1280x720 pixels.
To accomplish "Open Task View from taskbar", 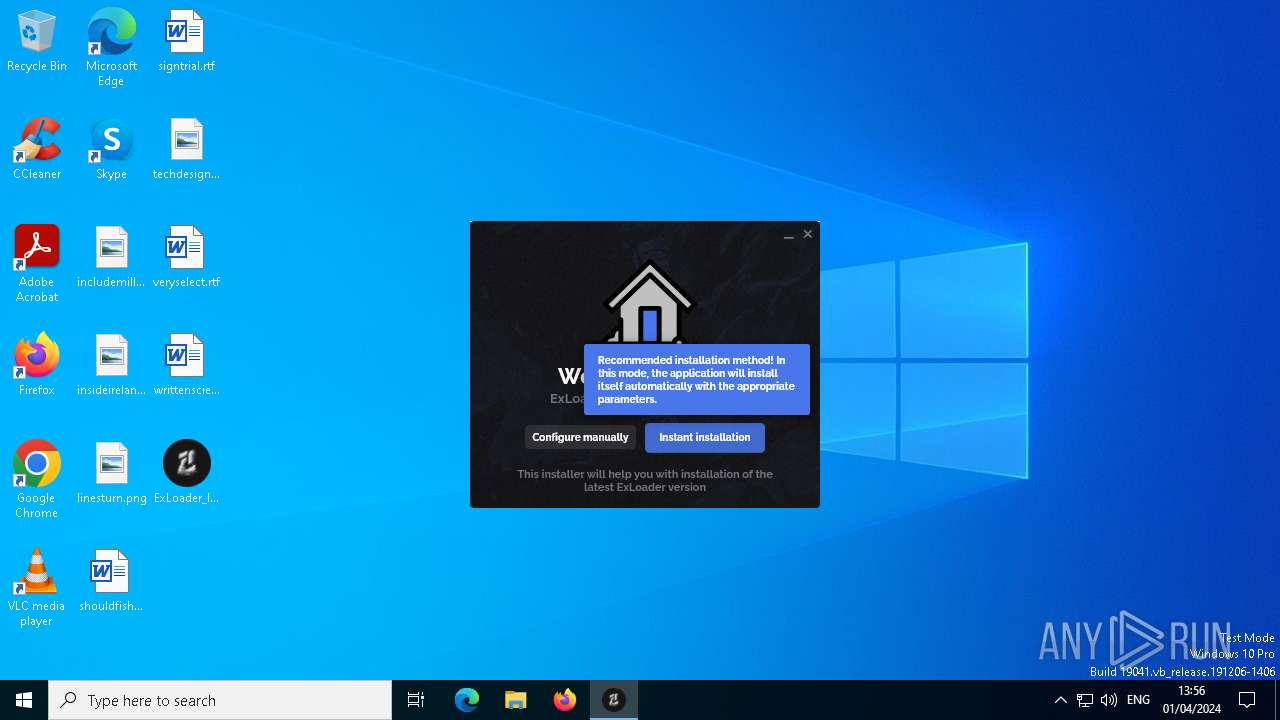I will coord(416,700).
